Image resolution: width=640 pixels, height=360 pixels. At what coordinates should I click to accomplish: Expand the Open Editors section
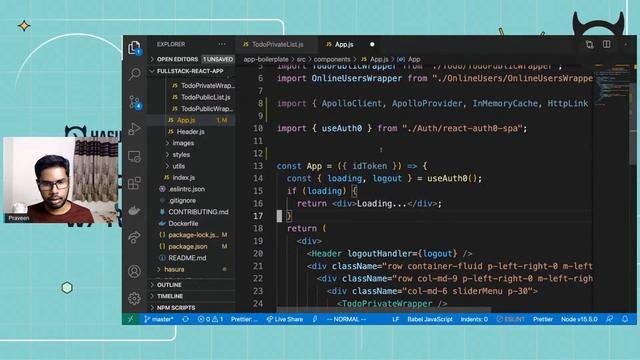[x=192, y=59]
